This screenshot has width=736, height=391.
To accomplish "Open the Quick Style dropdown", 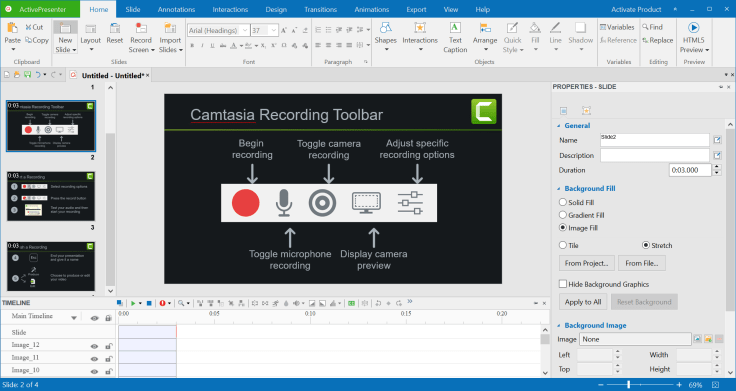I will point(513,37).
